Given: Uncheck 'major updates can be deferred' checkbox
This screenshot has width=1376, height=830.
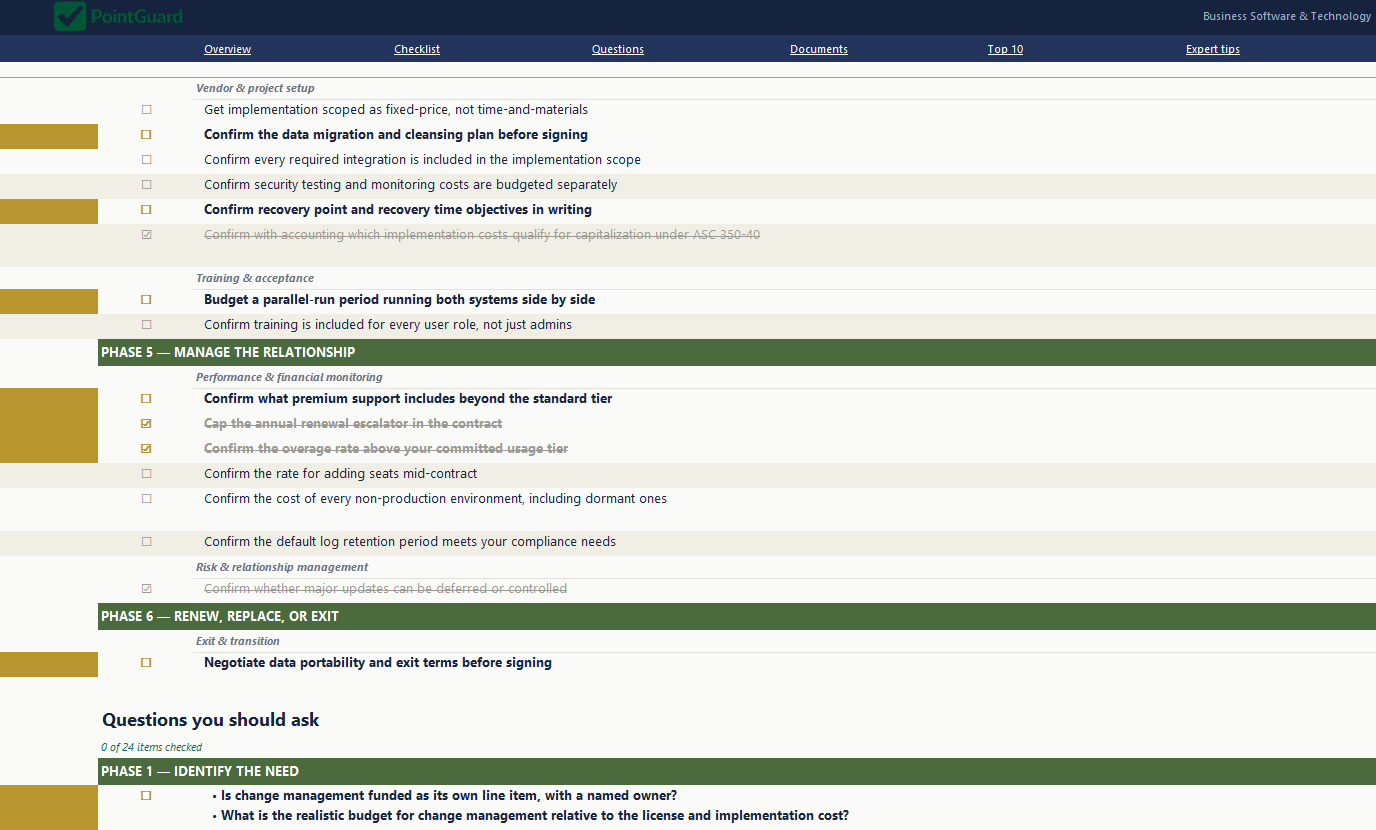Looking at the screenshot, I should [x=146, y=589].
